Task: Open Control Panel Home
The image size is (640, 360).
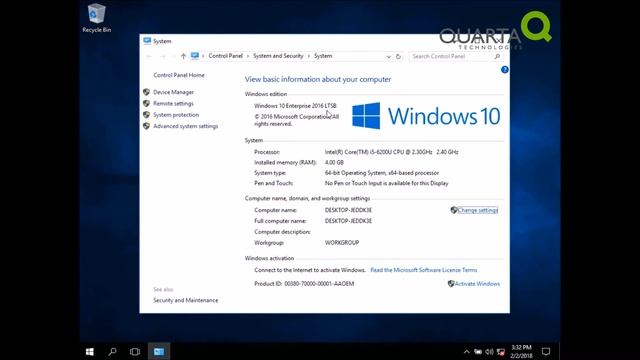Action: tap(179, 75)
